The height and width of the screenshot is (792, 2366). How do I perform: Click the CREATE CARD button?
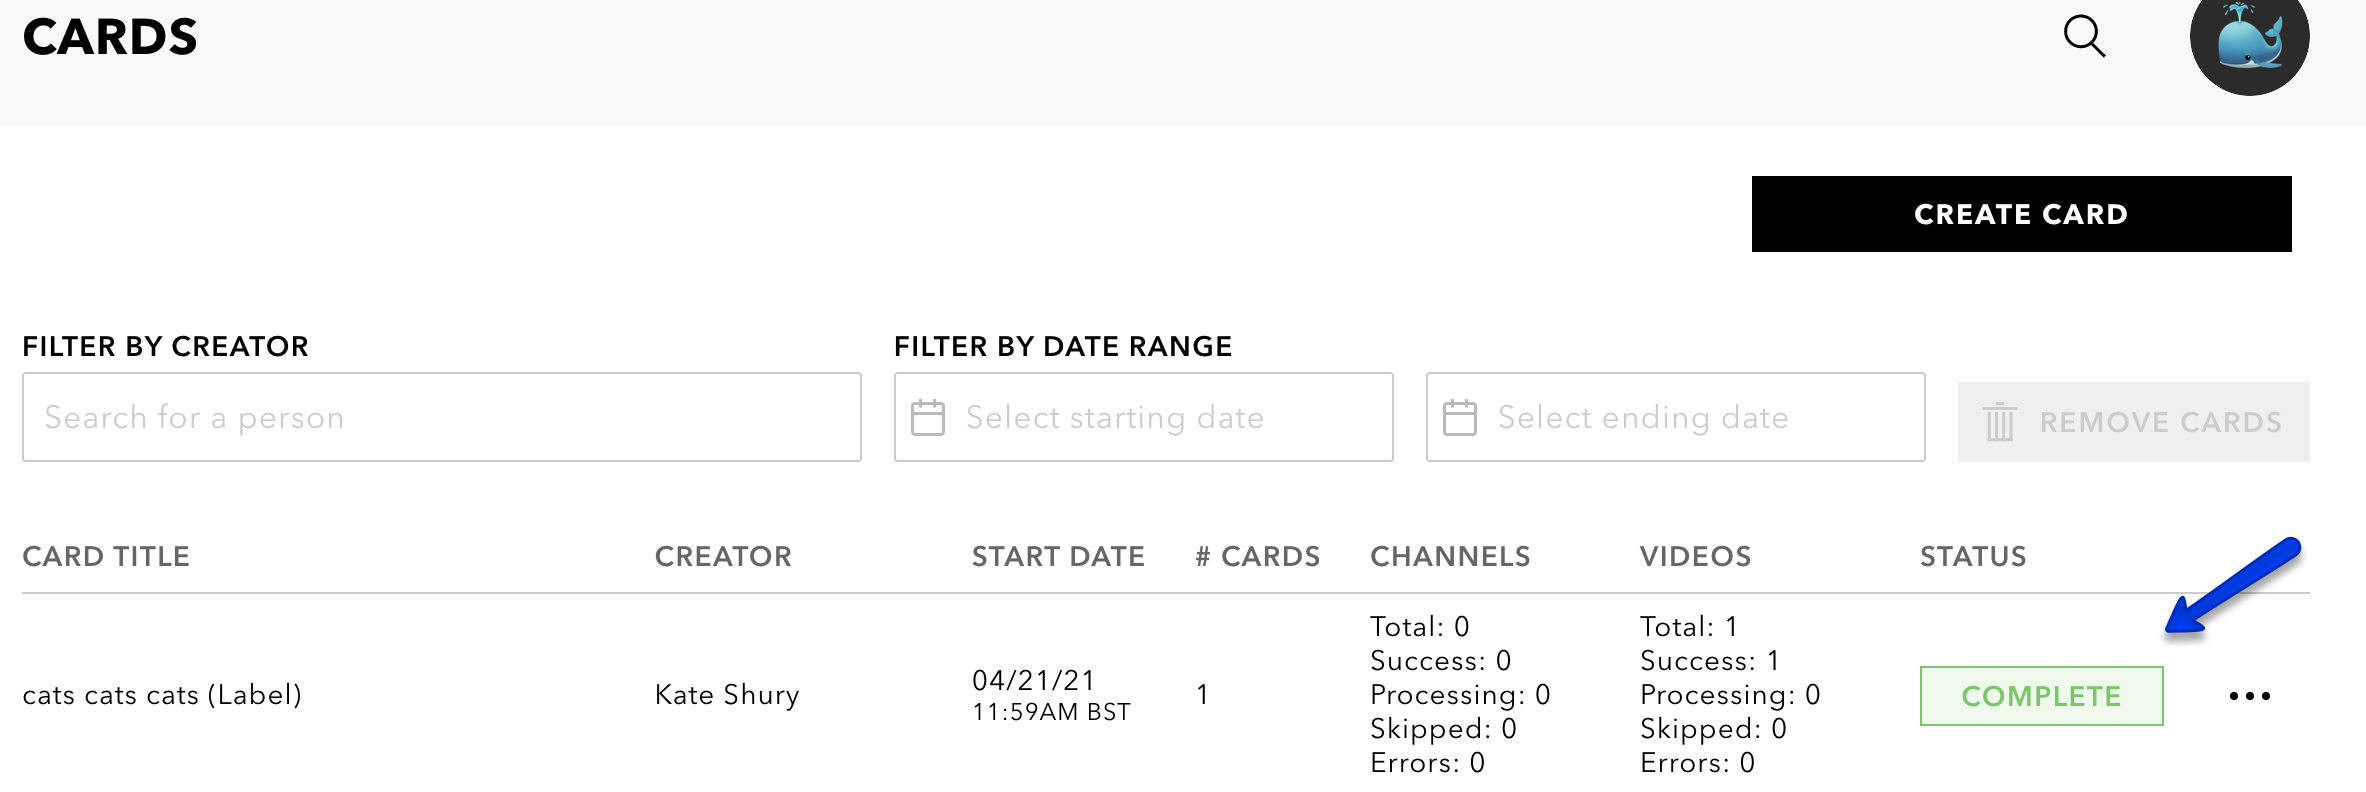(2021, 214)
